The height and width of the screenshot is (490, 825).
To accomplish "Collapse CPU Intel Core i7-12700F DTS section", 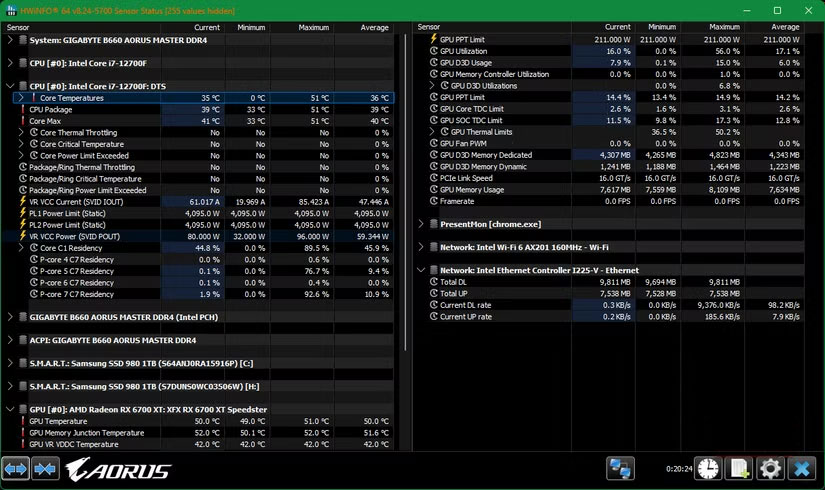I will click(10, 86).
